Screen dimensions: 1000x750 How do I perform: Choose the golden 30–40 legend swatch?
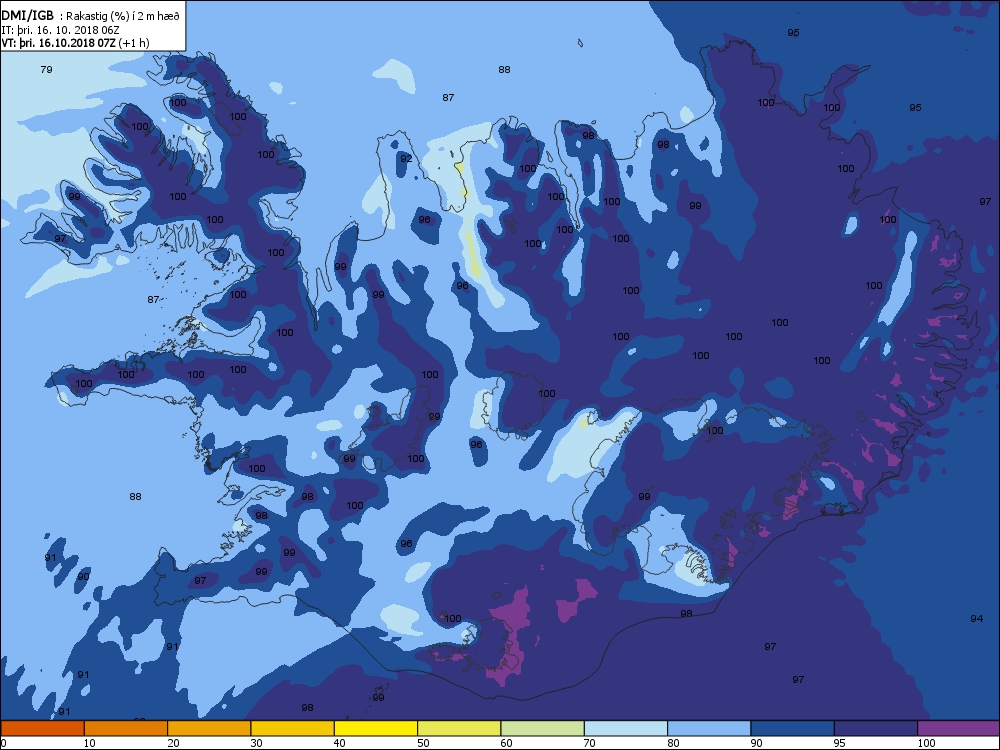pyautogui.click(x=293, y=728)
